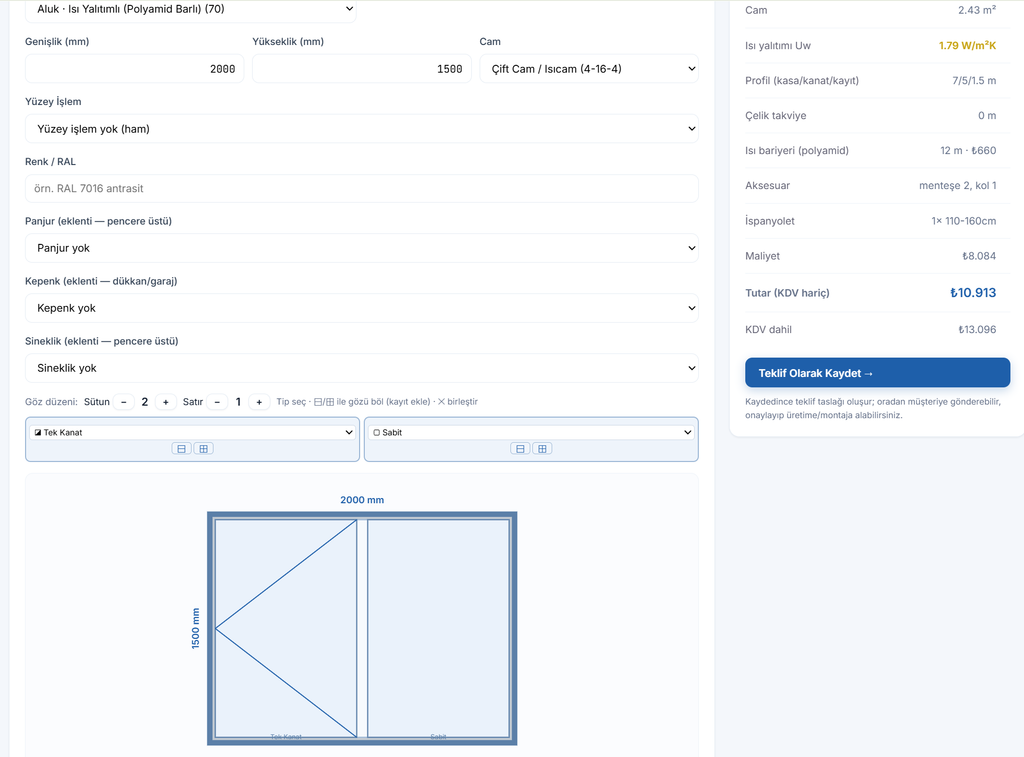
Task: Decrease the Satır row count
Action: [217, 402]
